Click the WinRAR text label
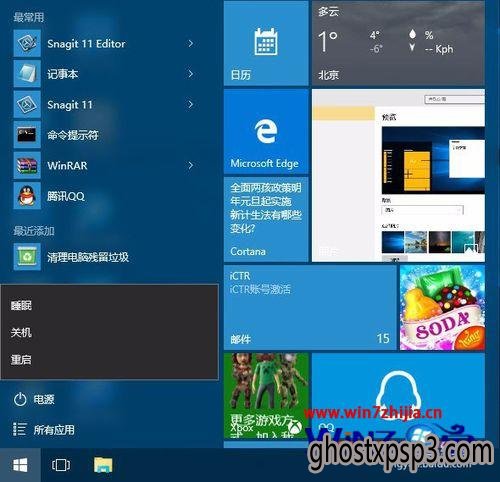 pyautogui.click(x=67, y=166)
